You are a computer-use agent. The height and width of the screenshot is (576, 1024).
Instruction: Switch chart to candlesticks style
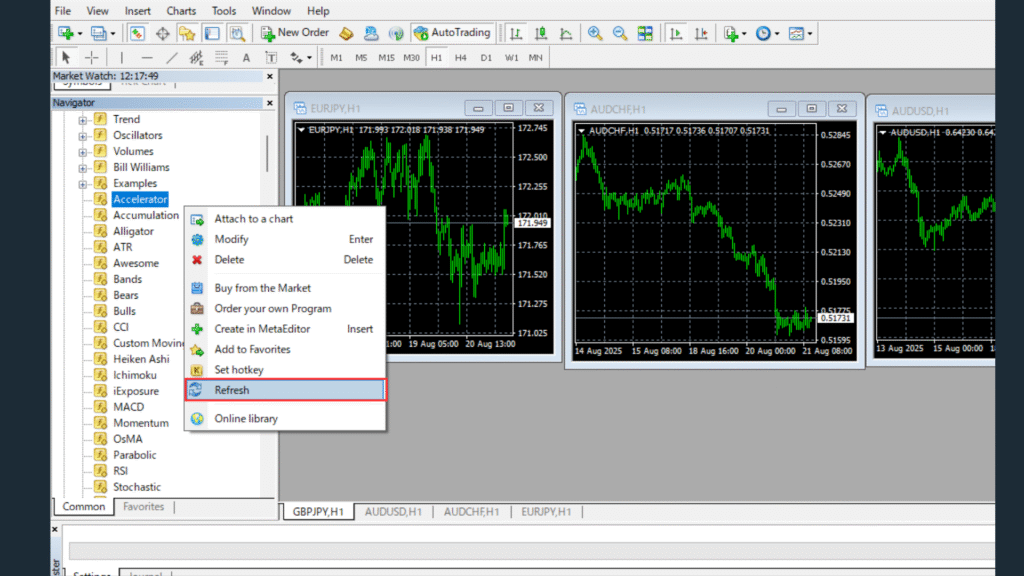(541, 33)
